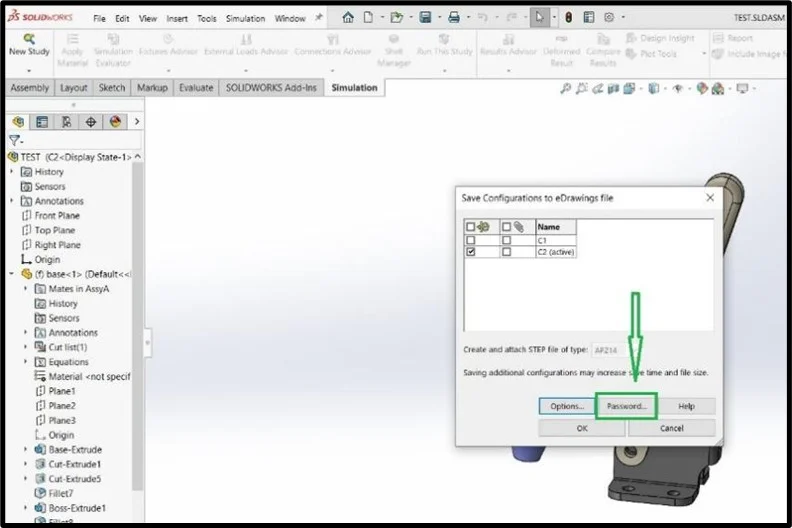Screen dimensions: 792x528
Task: Click the STEP file type AP214 field
Action: pos(609,350)
